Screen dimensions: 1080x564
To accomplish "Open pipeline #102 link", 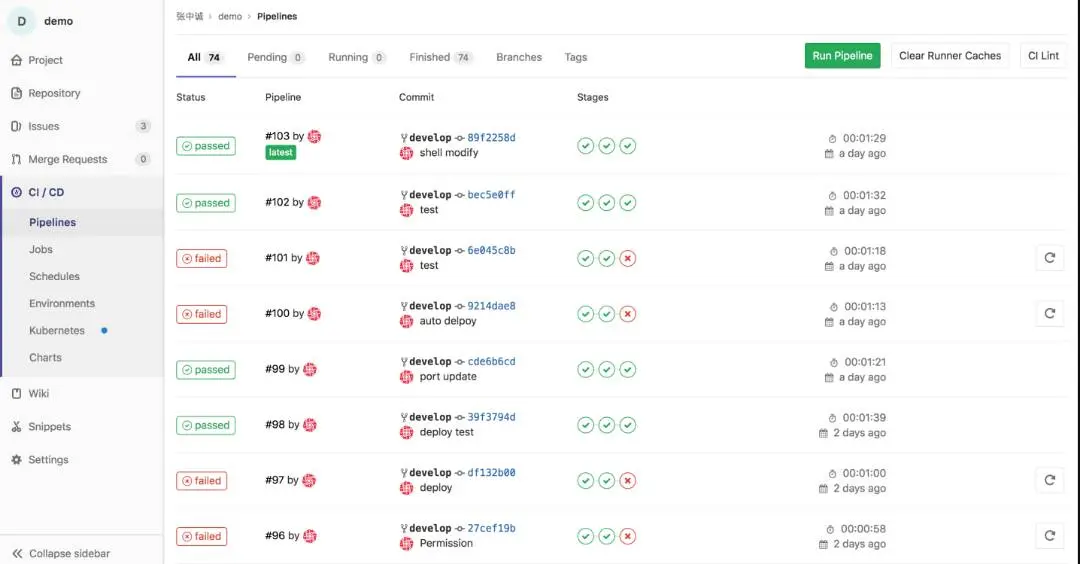I will click(x=277, y=202).
